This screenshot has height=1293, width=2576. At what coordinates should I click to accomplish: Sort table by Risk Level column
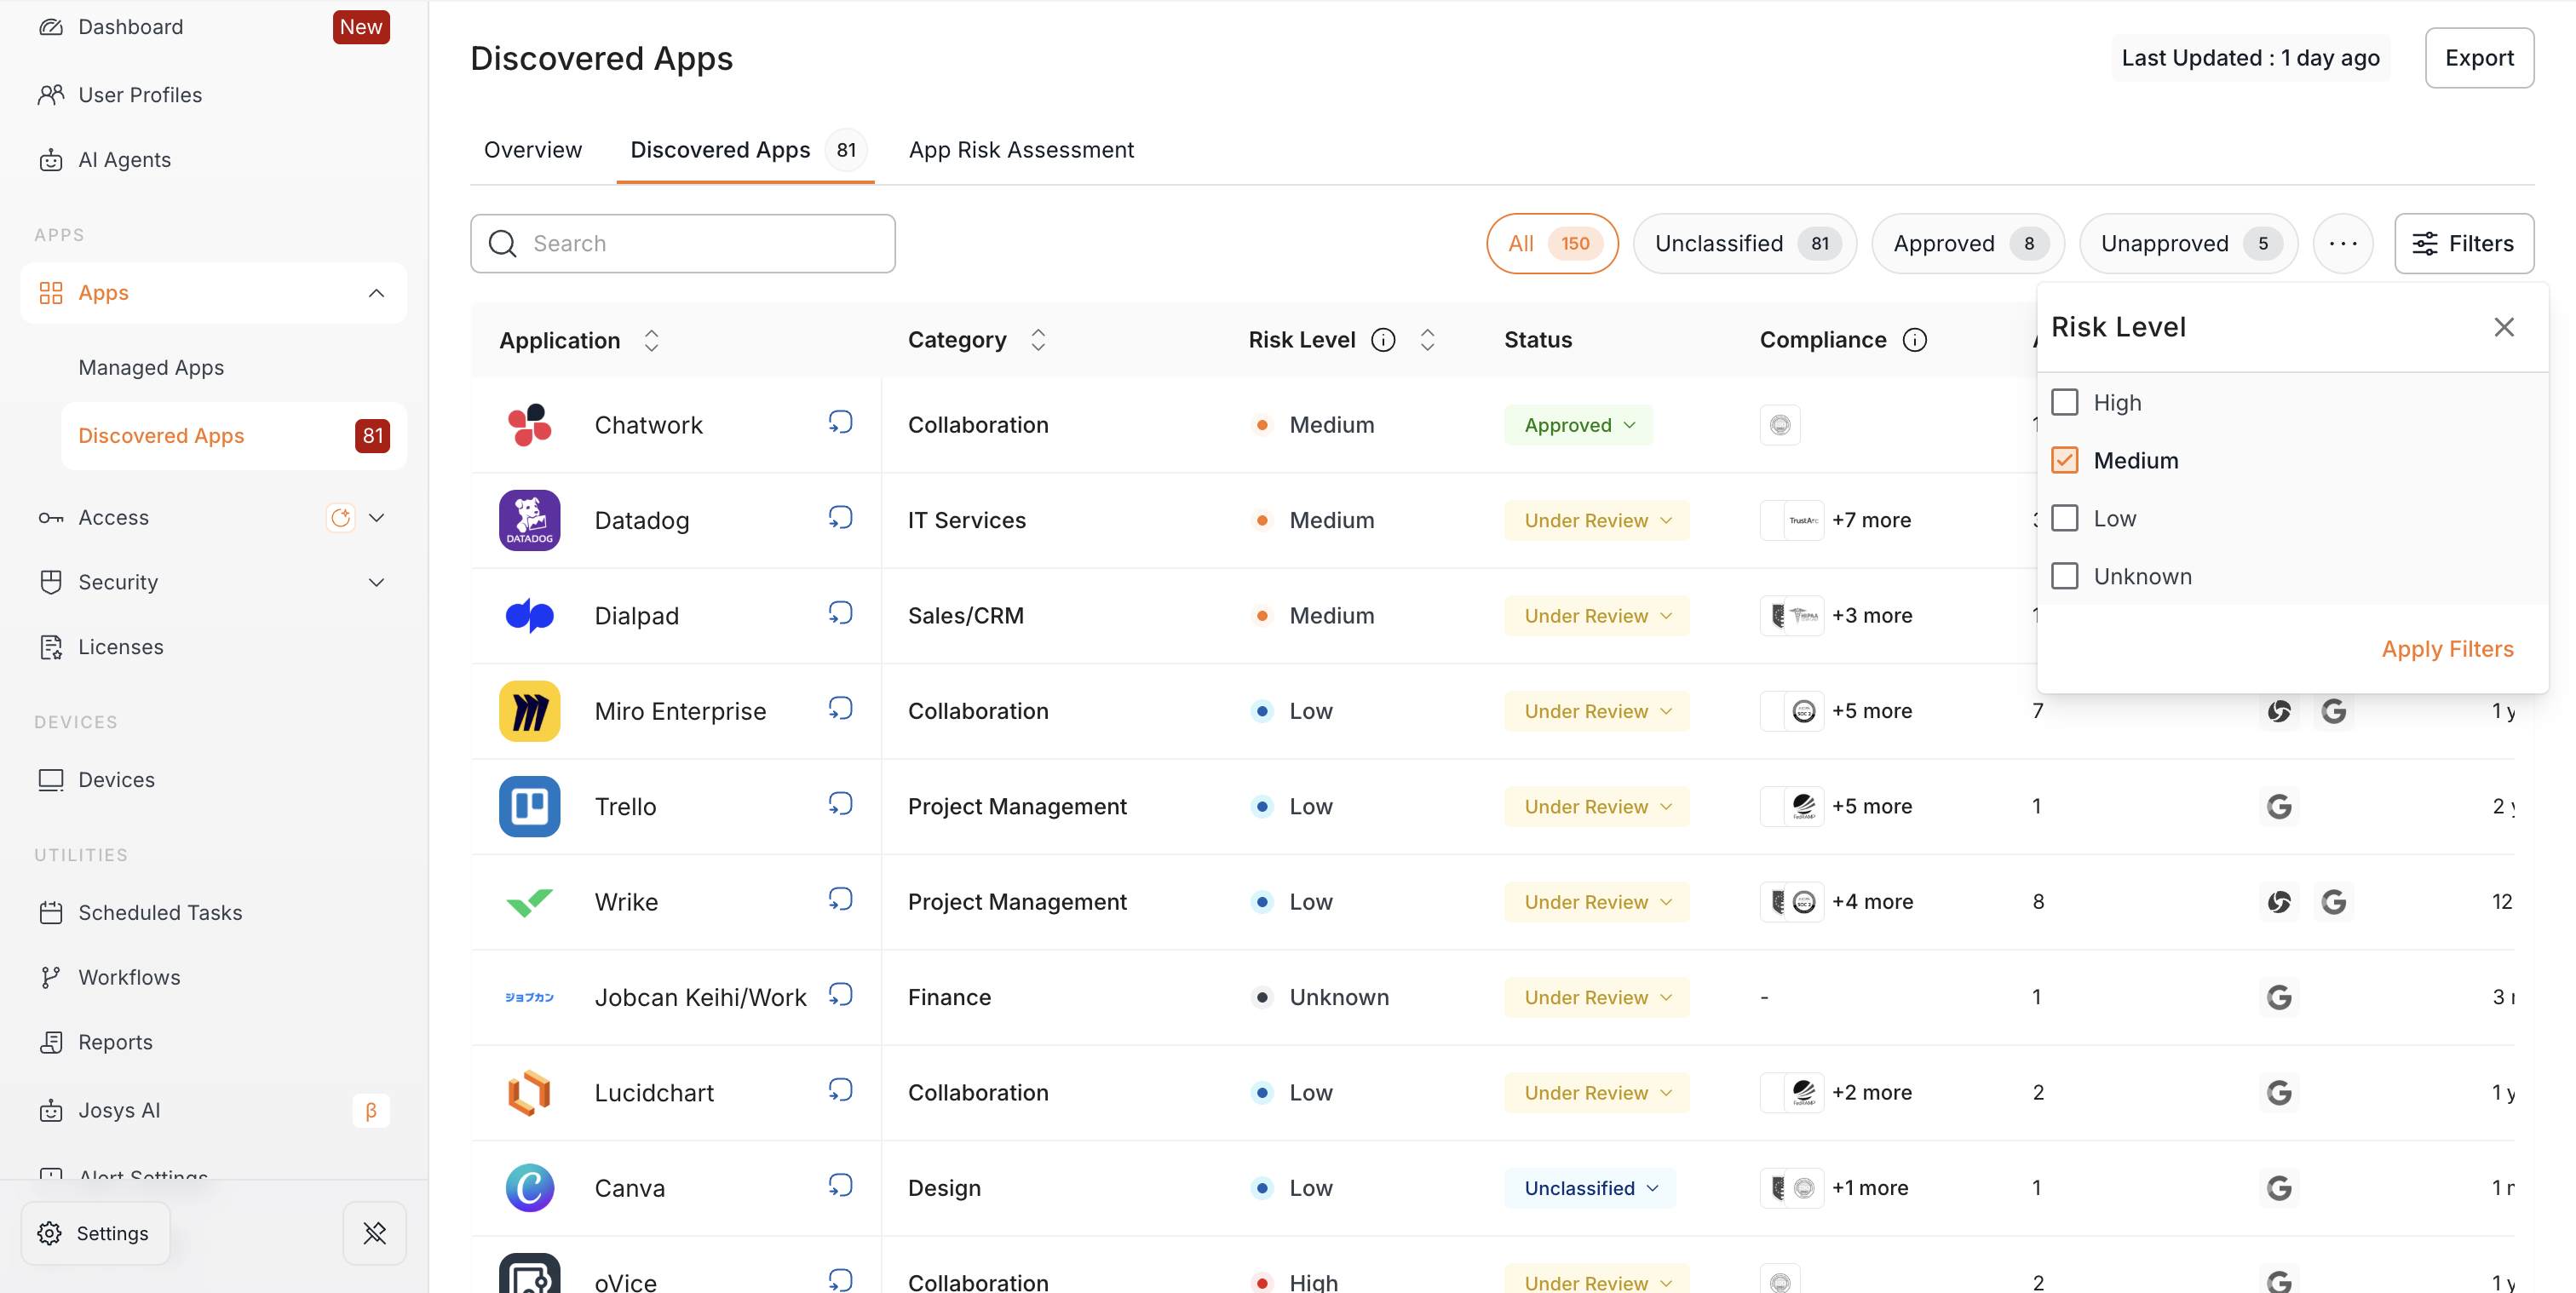pos(1427,340)
